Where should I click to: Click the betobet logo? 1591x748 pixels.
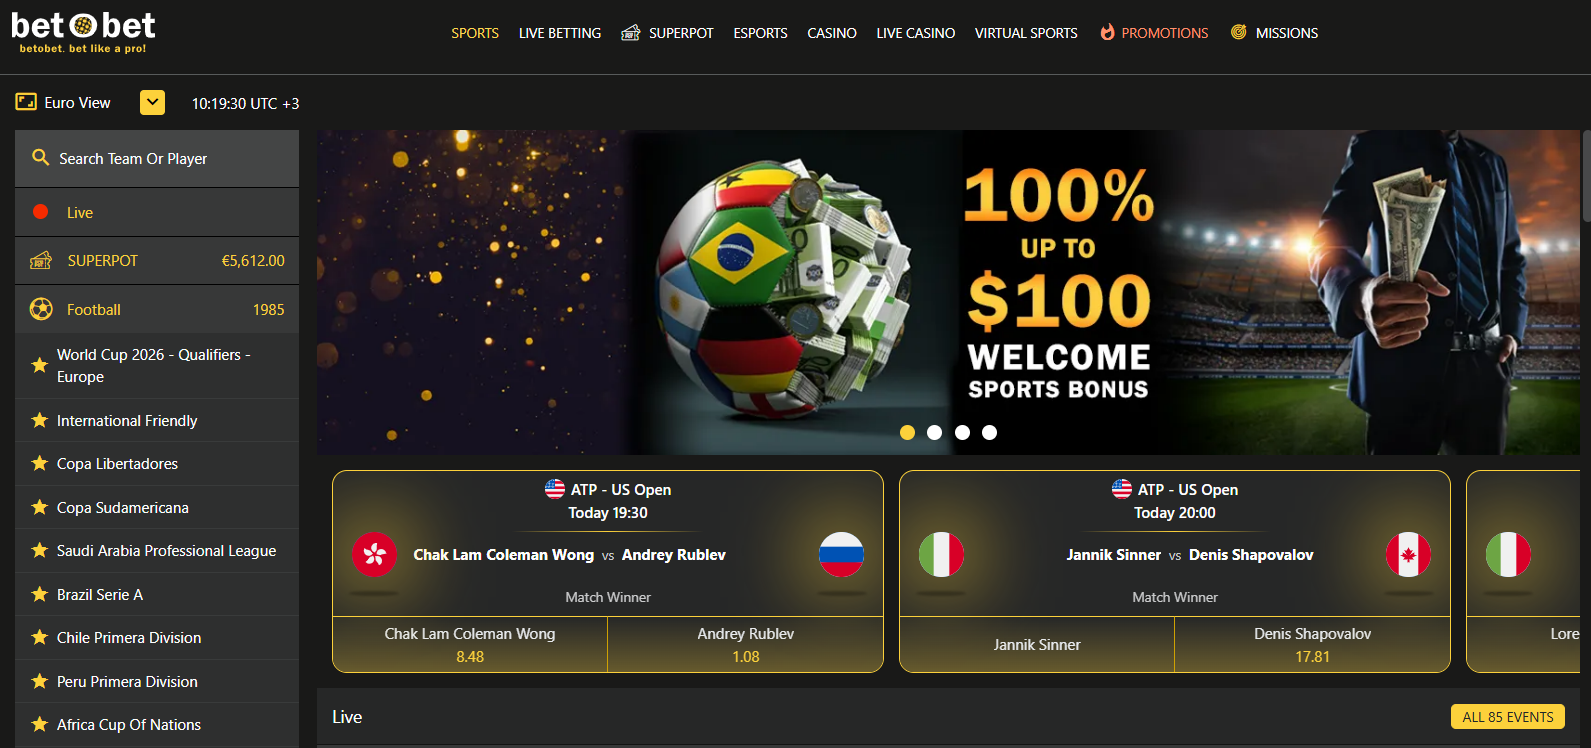84,32
